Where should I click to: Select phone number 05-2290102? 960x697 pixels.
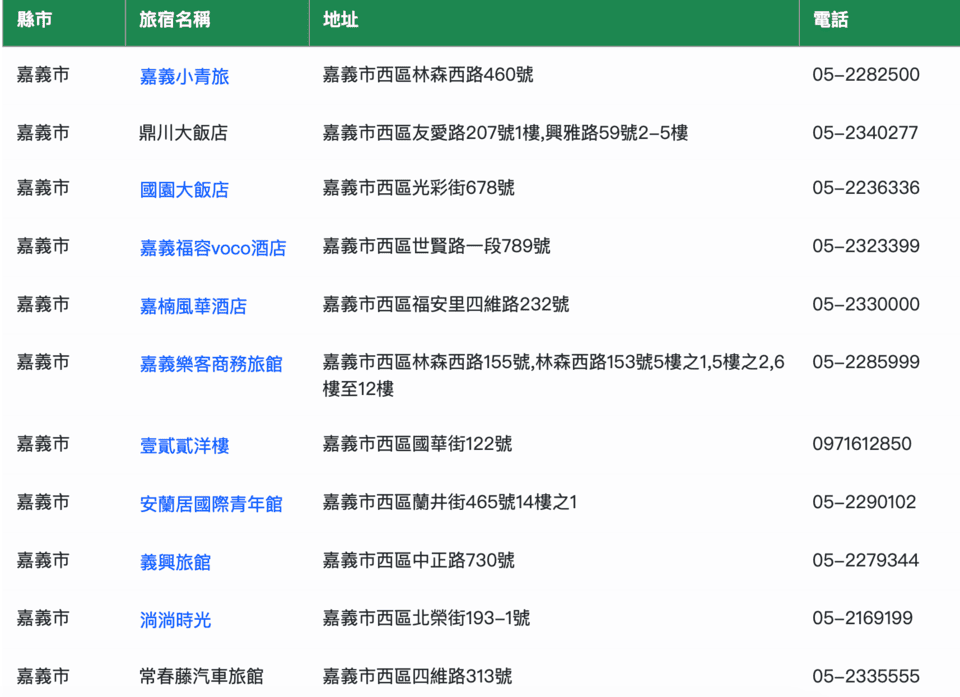864,502
